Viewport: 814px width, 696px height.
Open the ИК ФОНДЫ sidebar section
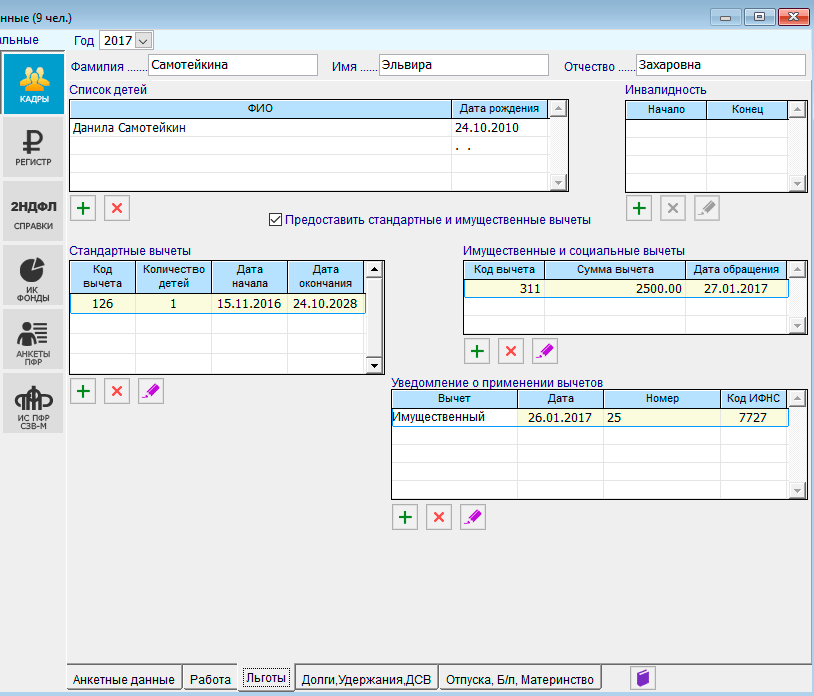pyautogui.click(x=33, y=275)
